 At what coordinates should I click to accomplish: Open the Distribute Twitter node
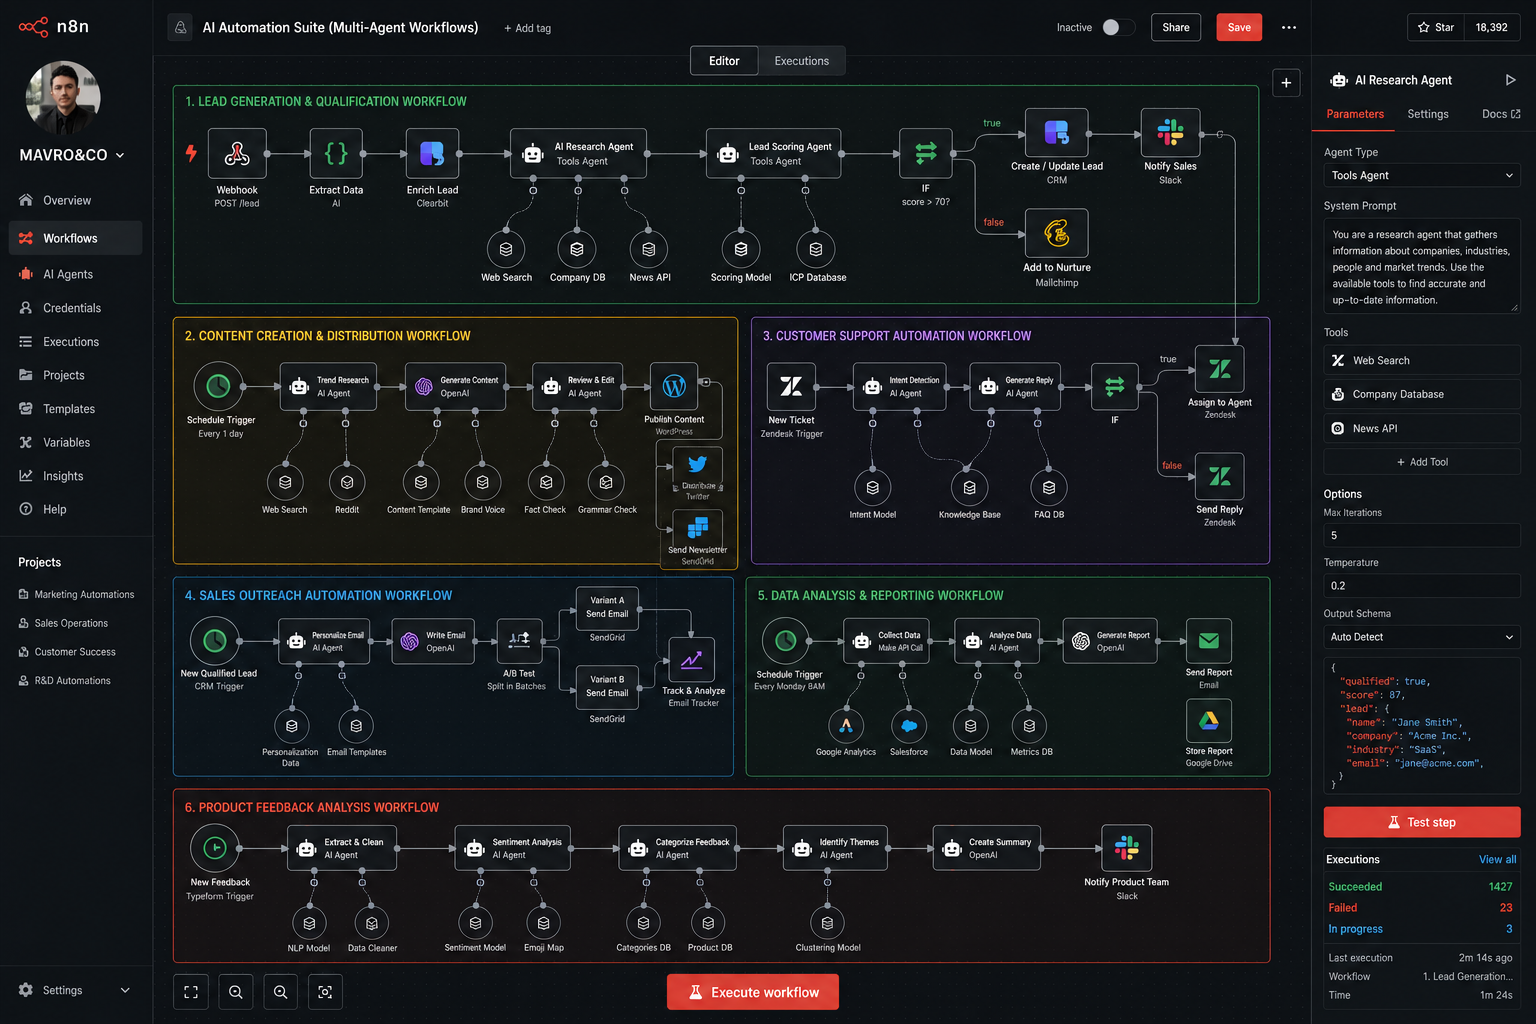tap(698, 465)
